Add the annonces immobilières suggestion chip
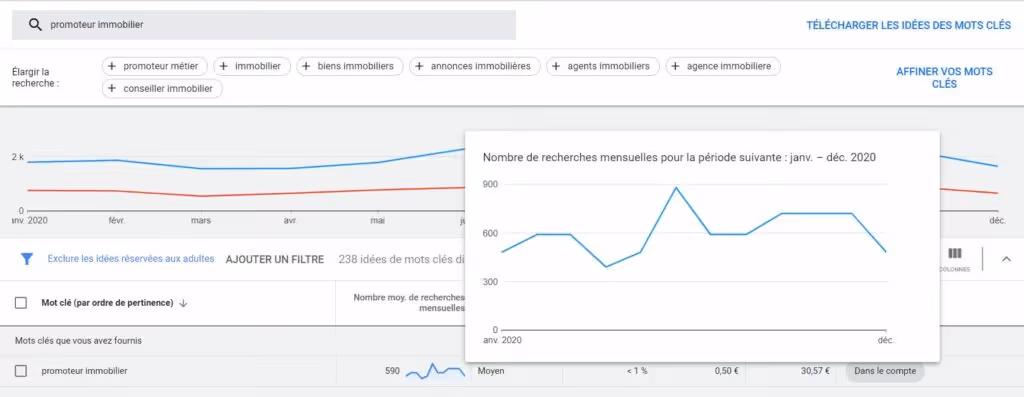The height and width of the screenshot is (397, 1024). [x=475, y=66]
